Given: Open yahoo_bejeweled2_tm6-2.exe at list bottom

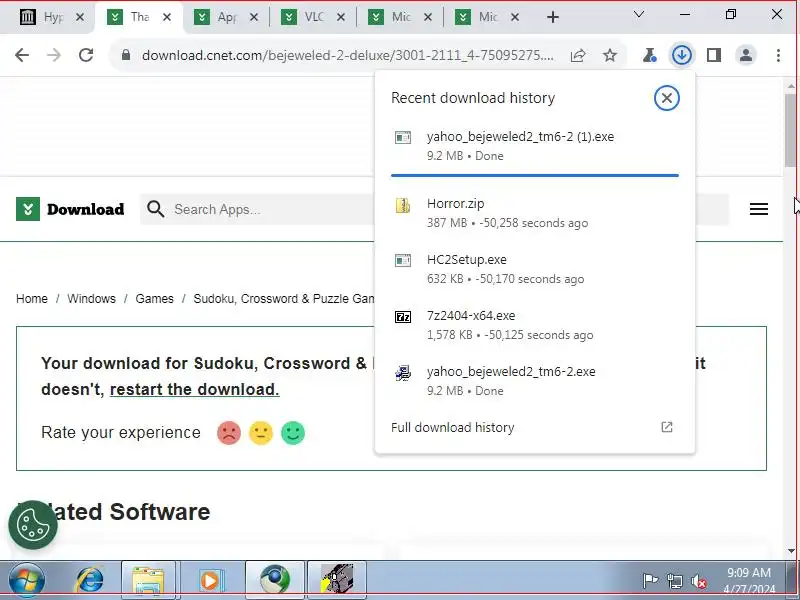Looking at the screenshot, I should click(535, 381).
